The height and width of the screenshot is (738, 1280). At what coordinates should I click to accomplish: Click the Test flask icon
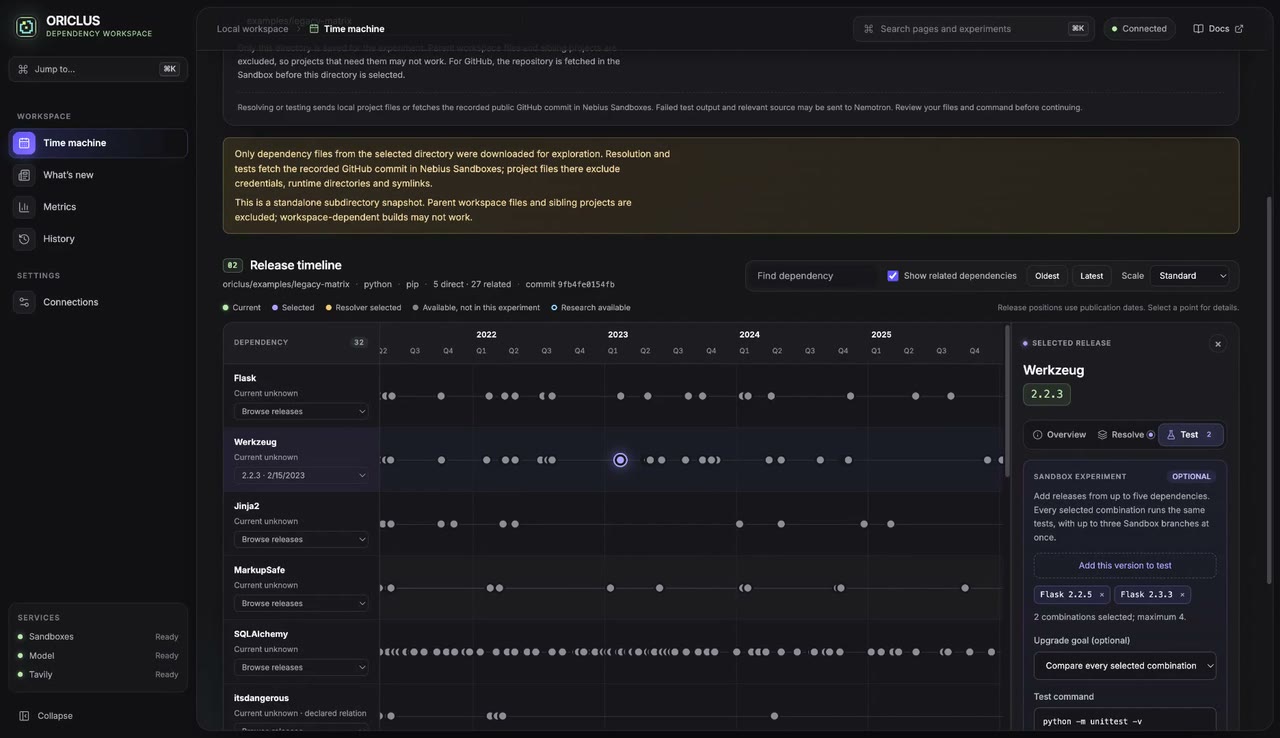click(x=1171, y=435)
